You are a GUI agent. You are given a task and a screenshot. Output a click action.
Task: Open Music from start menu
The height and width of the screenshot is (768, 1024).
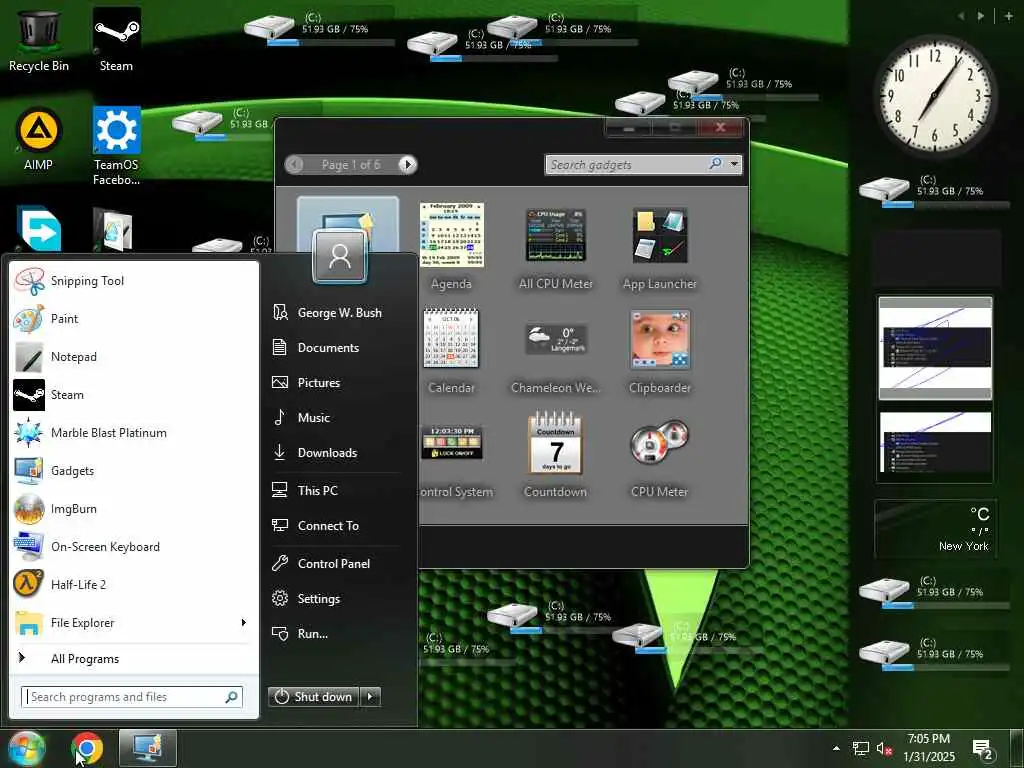(336, 417)
